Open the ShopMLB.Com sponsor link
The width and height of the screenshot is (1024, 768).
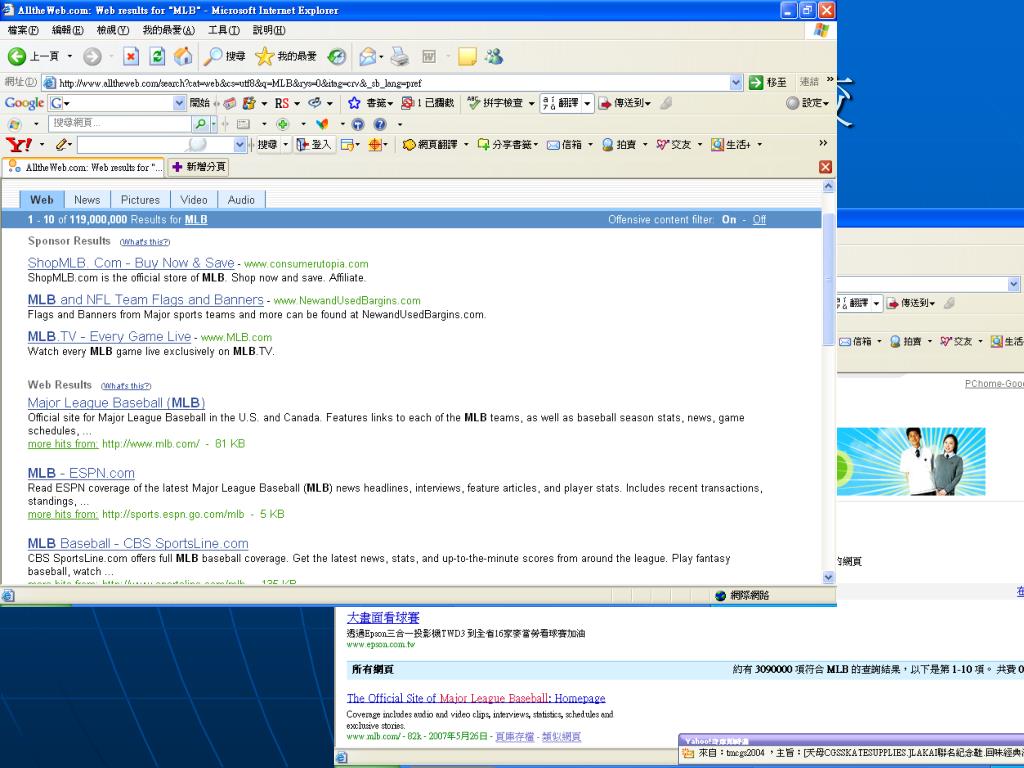tap(131, 263)
